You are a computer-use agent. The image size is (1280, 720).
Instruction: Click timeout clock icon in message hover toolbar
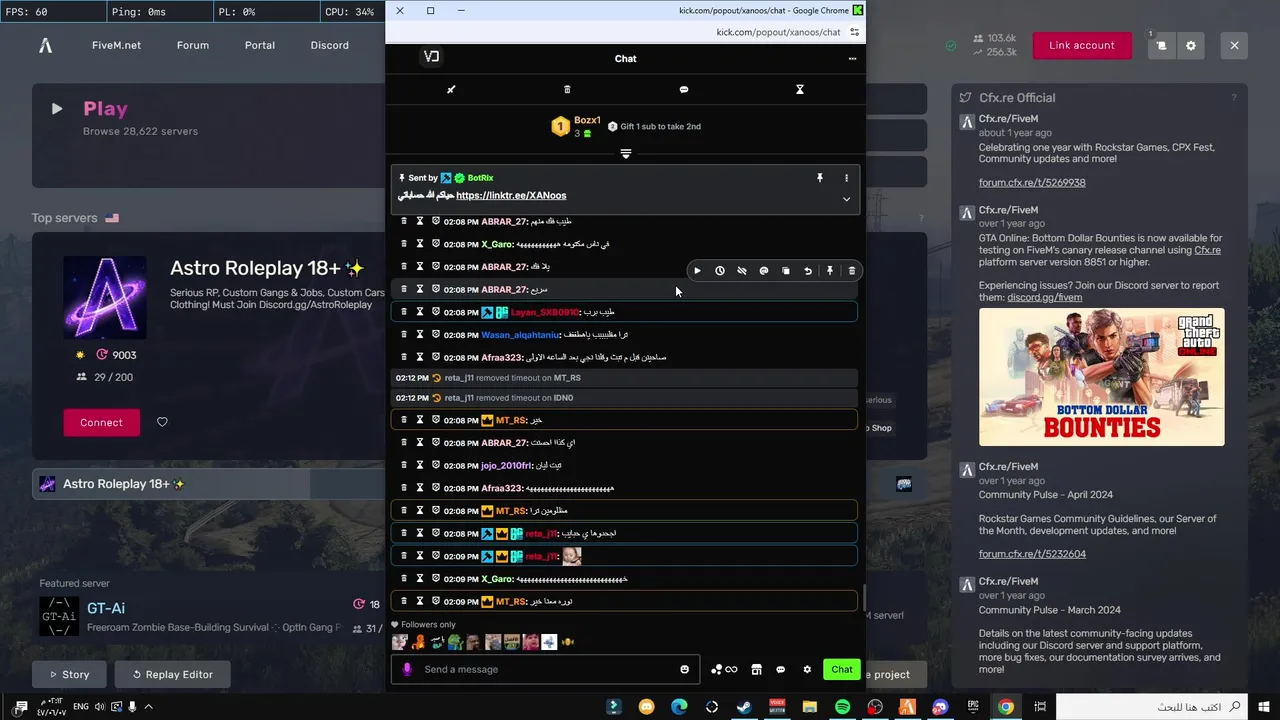coord(719,271)
